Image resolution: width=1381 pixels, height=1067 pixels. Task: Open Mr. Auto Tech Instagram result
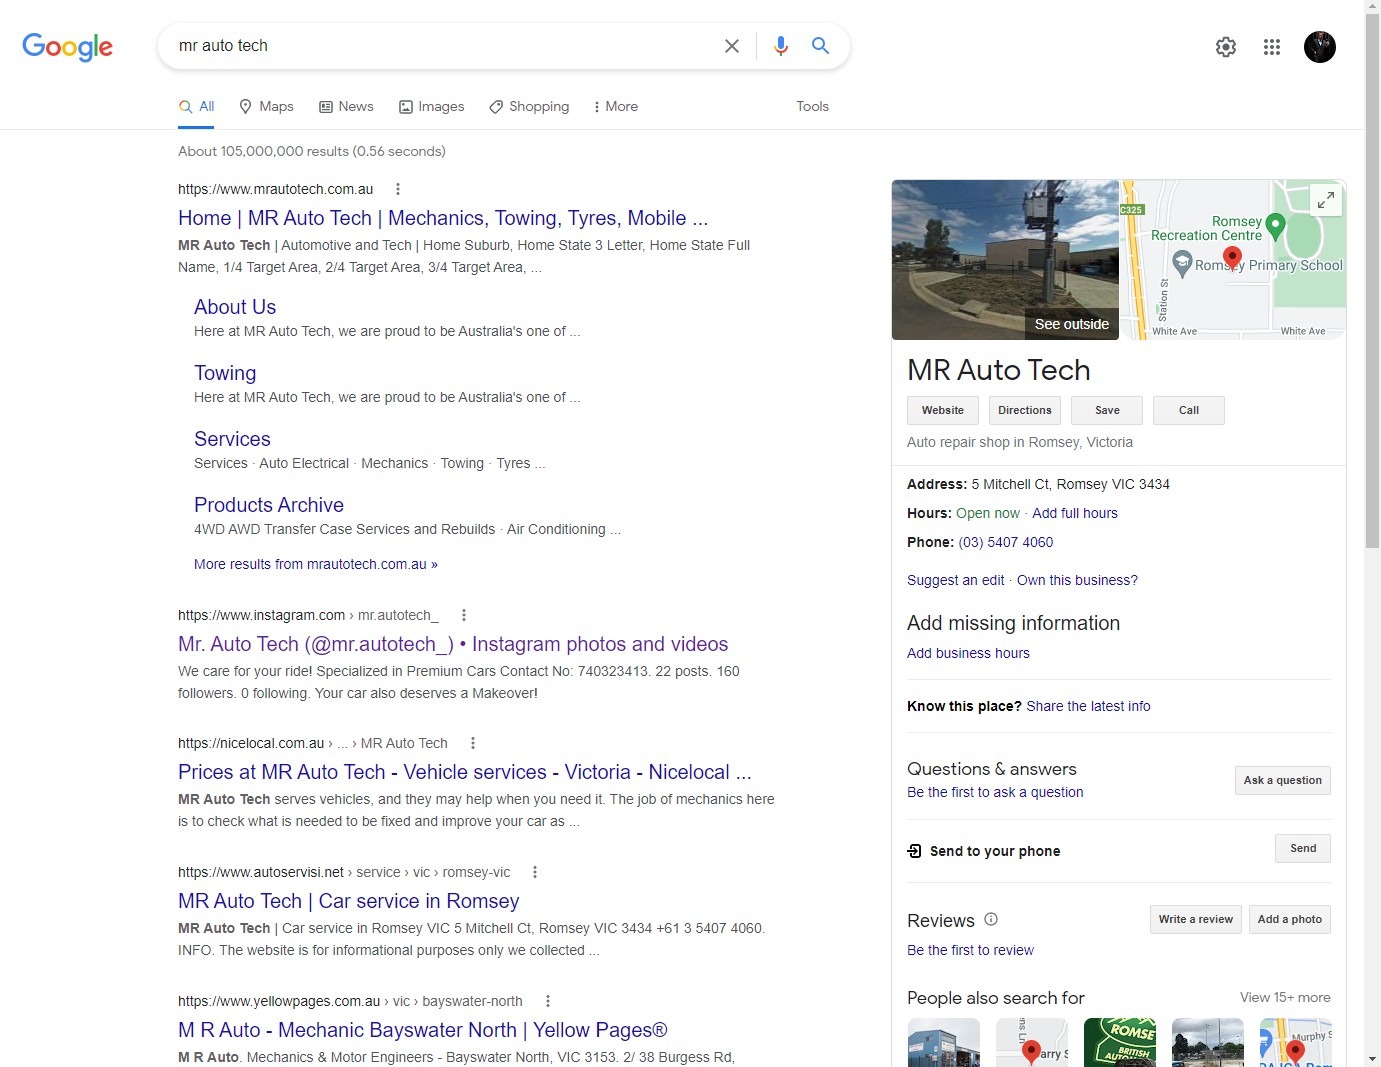click(453, 644)
